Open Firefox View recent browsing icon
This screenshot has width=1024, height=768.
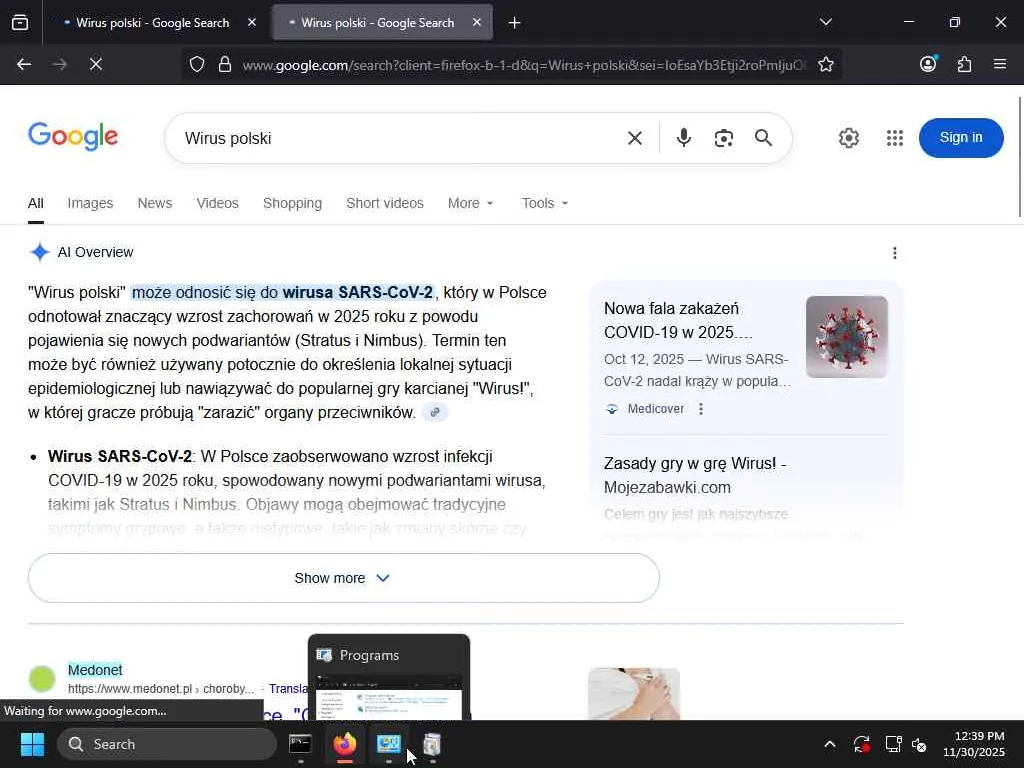tap(20, 22)
